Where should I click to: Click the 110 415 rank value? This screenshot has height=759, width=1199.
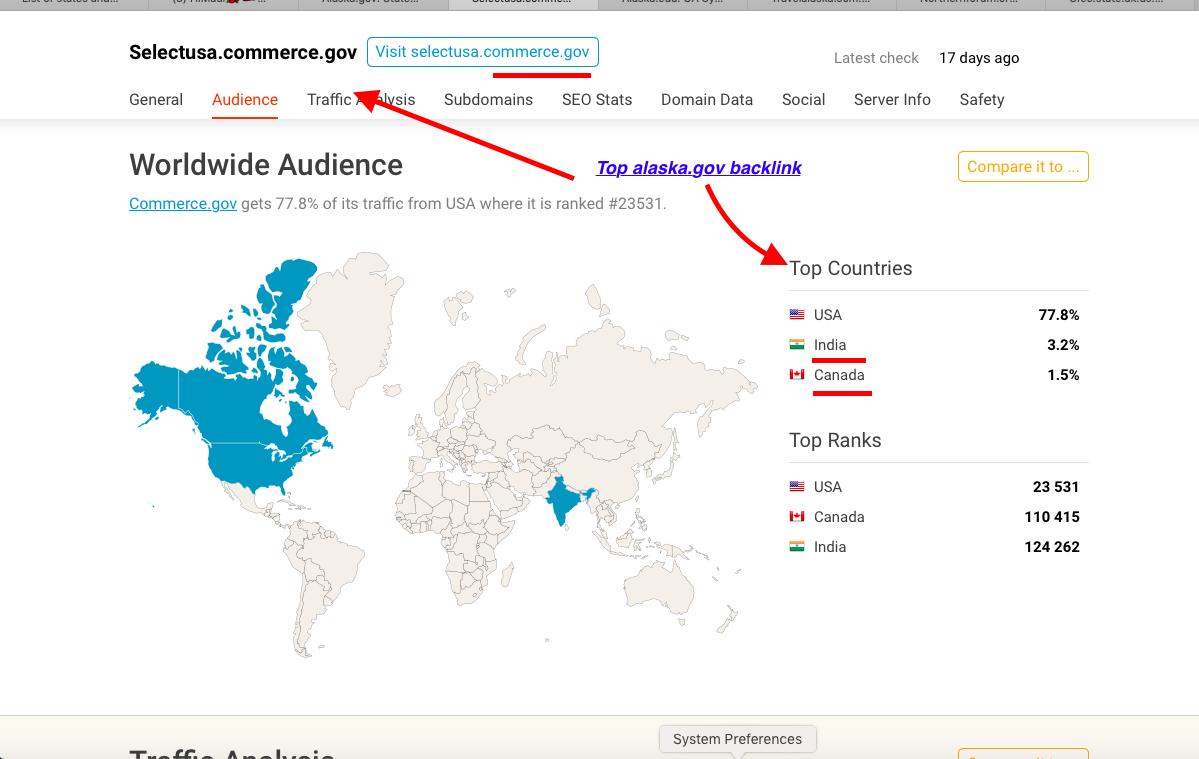(x=1052, y=517)
